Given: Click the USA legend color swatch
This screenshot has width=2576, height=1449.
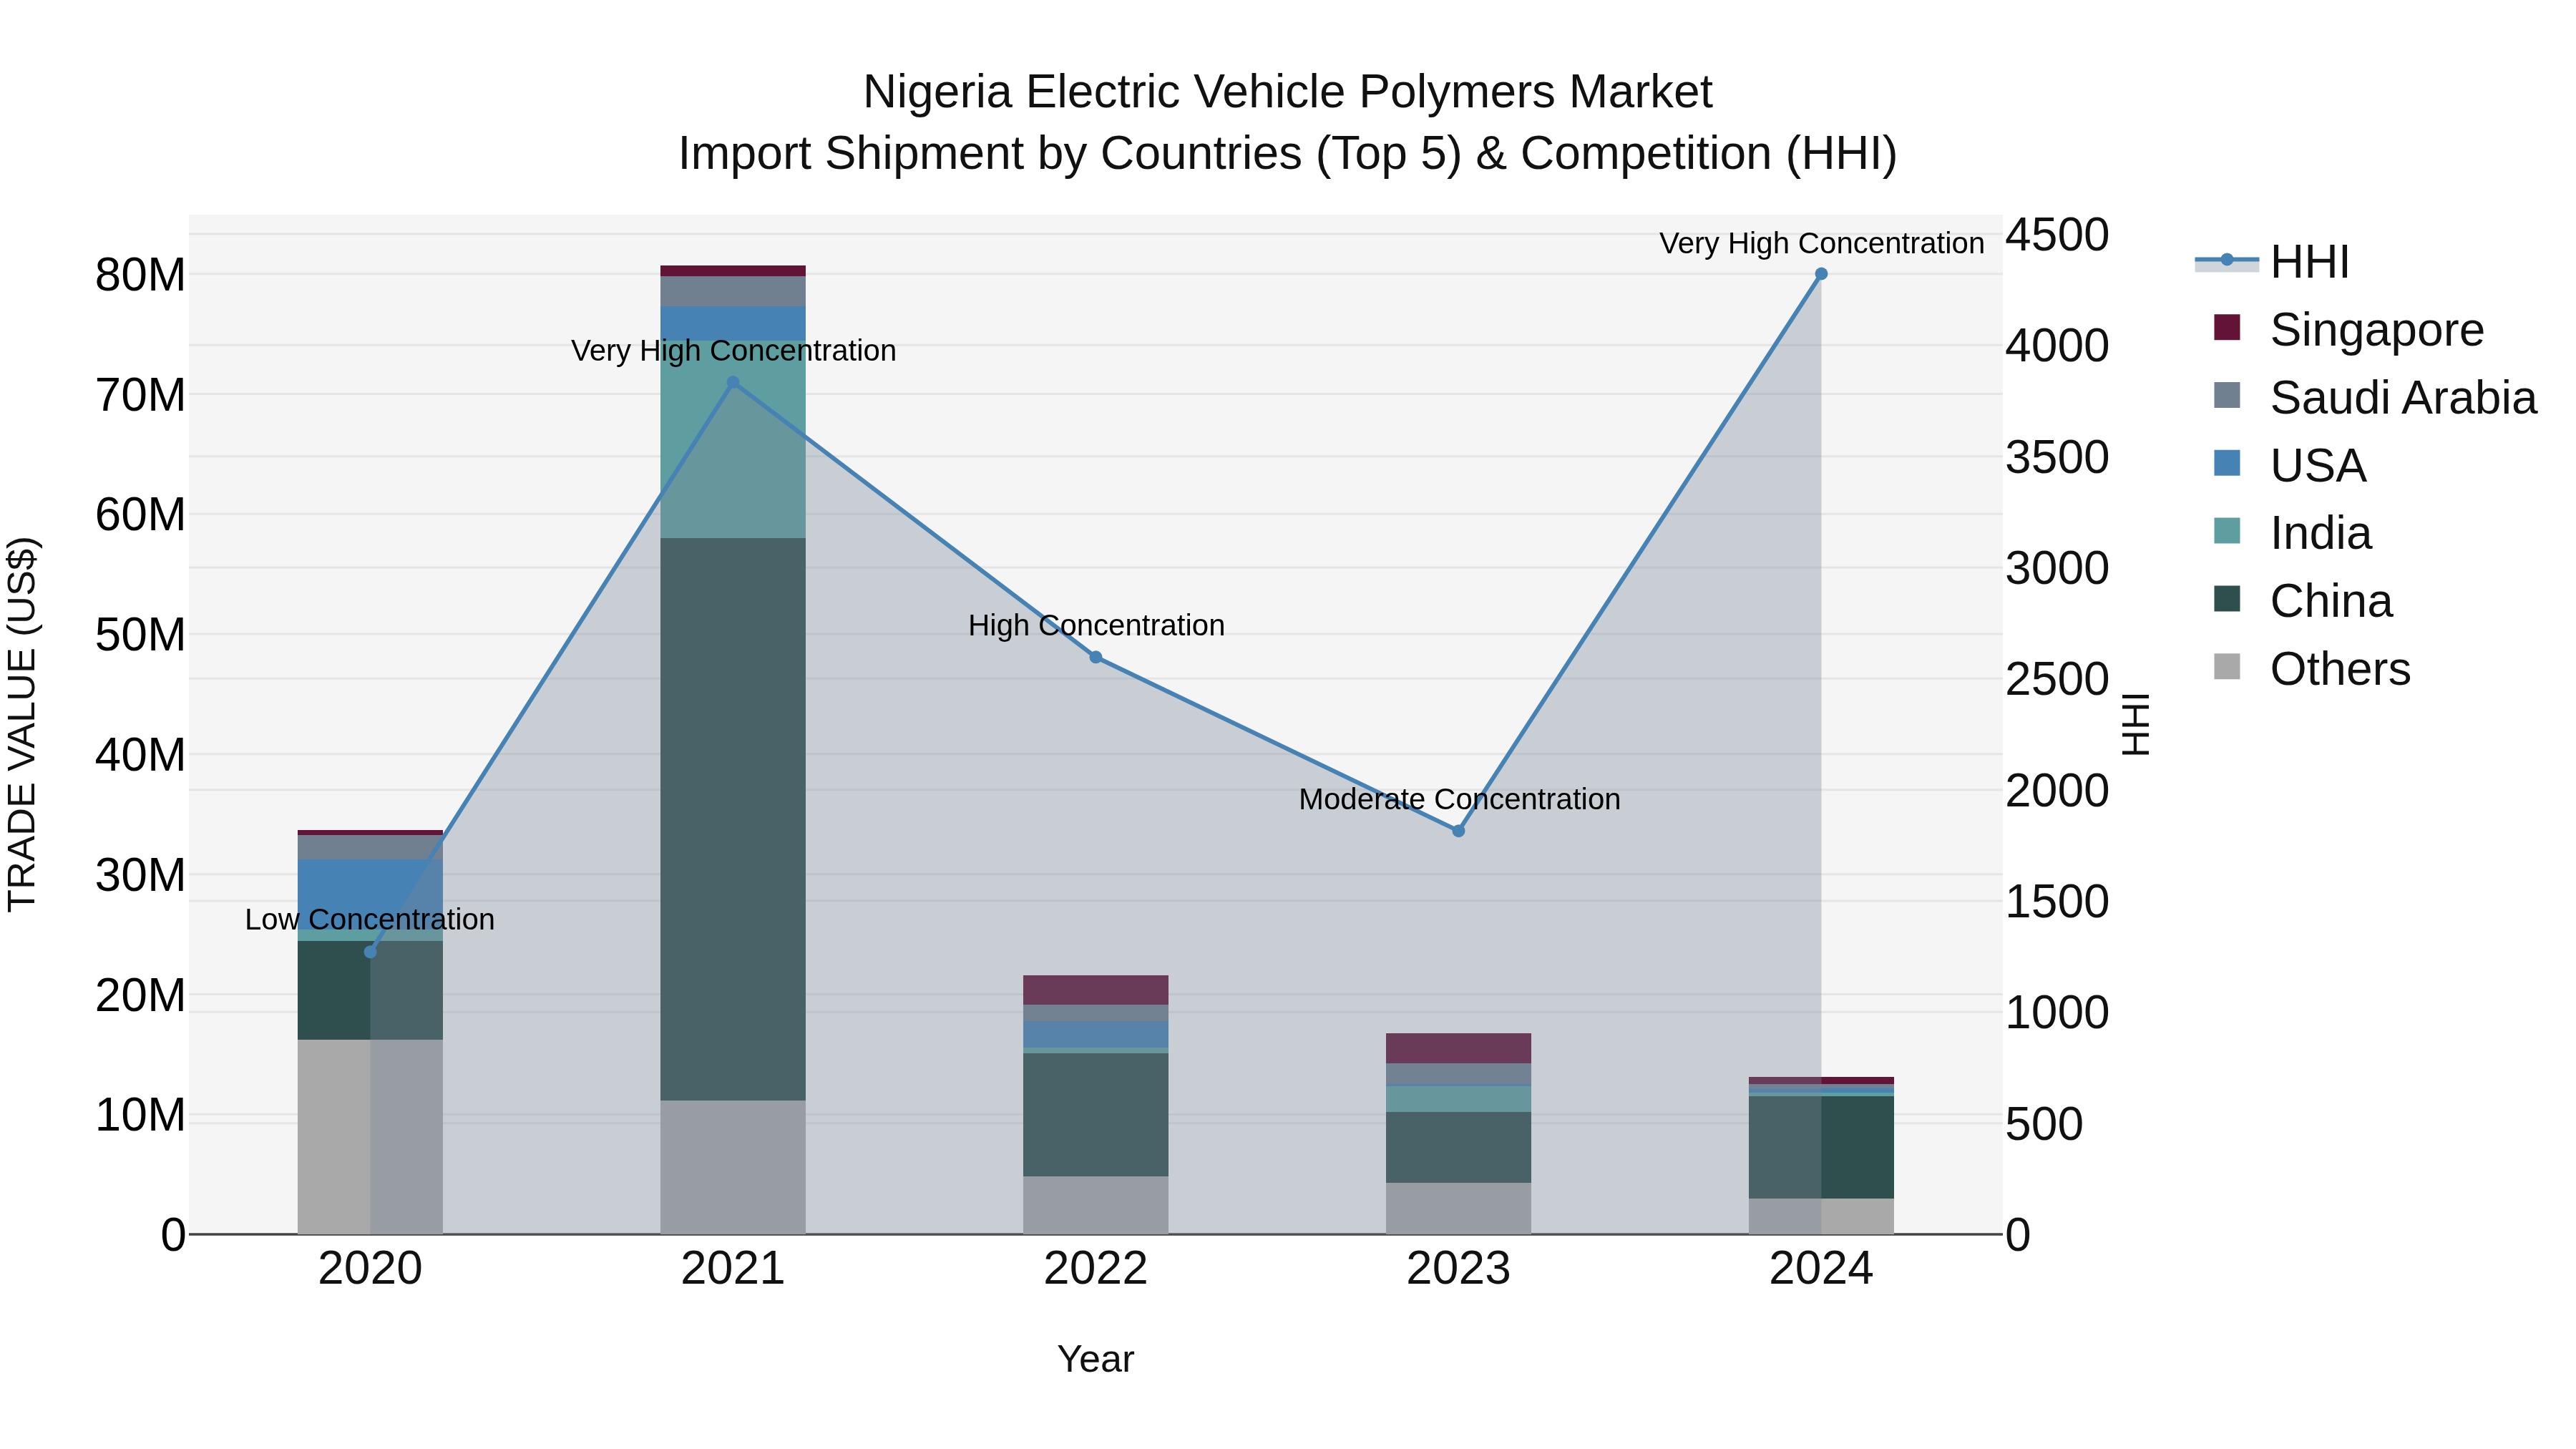Looking at the screenshot, I should point(2227,463).
